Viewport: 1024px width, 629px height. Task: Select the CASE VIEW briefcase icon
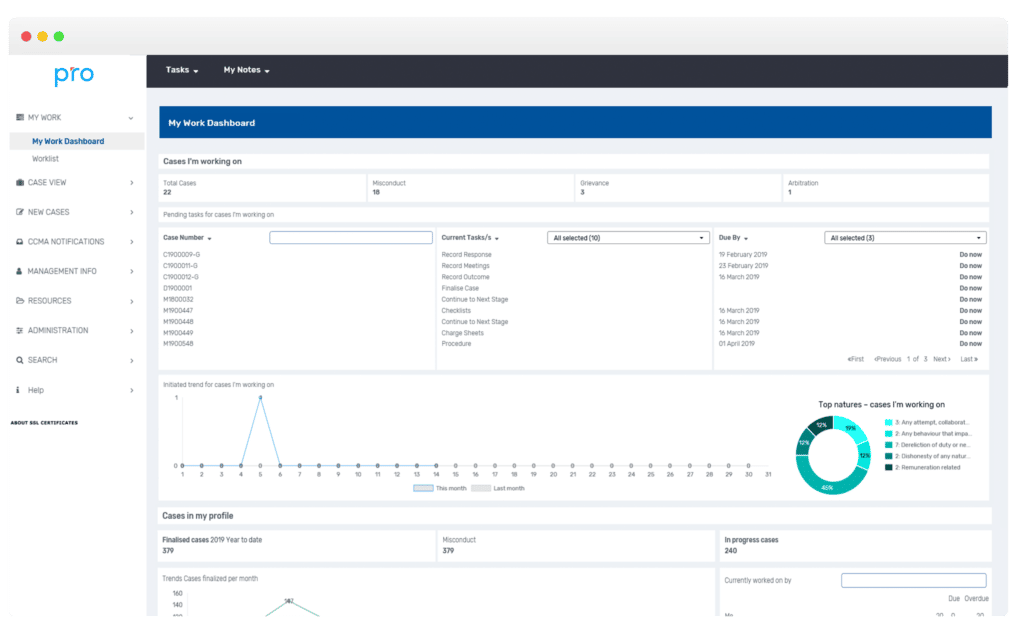coord(21,182)
